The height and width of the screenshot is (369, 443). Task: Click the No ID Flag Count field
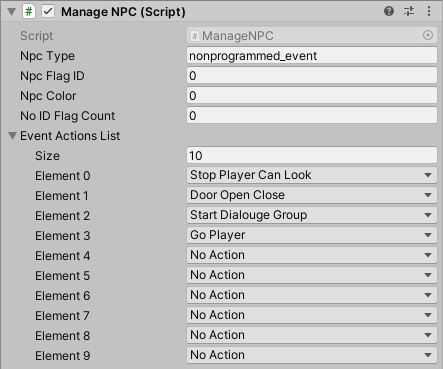click(x=312, y=116)
